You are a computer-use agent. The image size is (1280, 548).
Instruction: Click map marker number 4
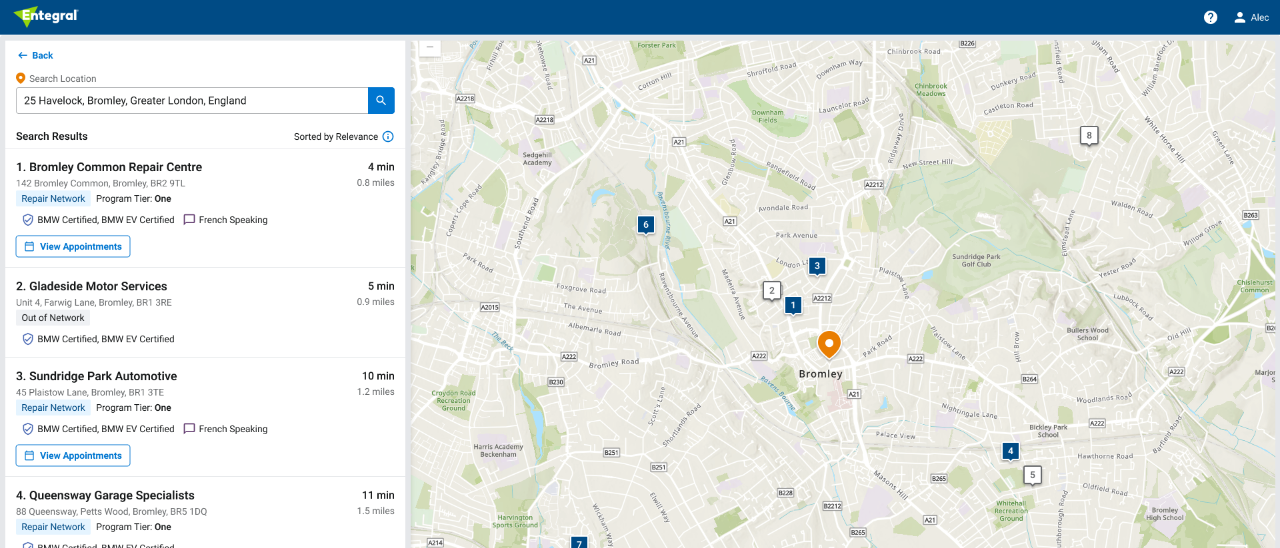point(1011,451)
